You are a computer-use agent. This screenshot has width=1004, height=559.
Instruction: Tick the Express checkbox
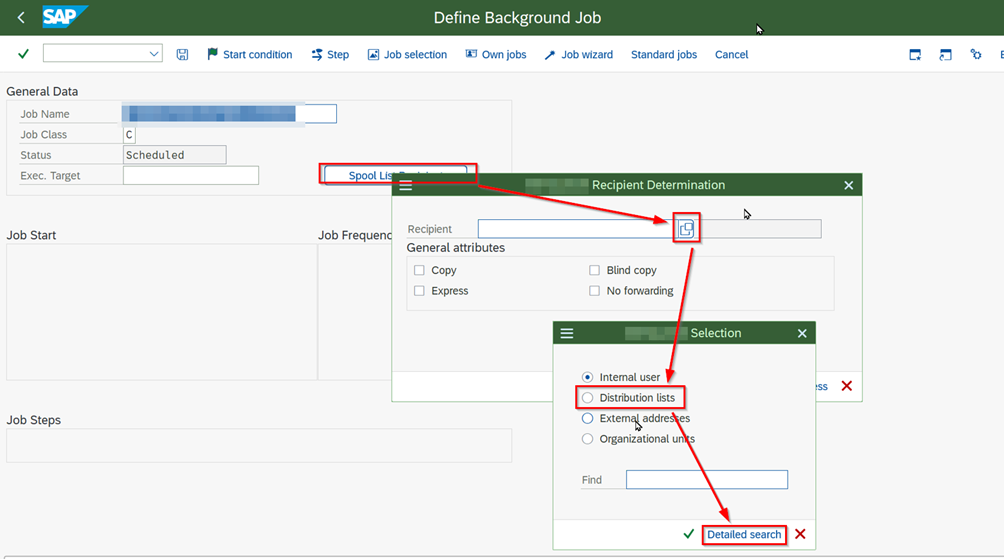[x=420, y=291]
